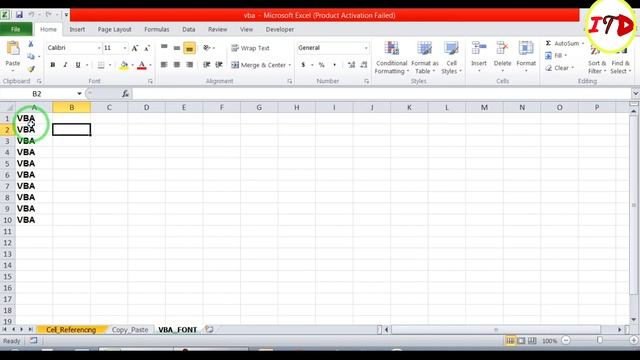Click the Wrap Text button
The height and width of the screenshot is (360, 640).
click(x=250, y=48)
